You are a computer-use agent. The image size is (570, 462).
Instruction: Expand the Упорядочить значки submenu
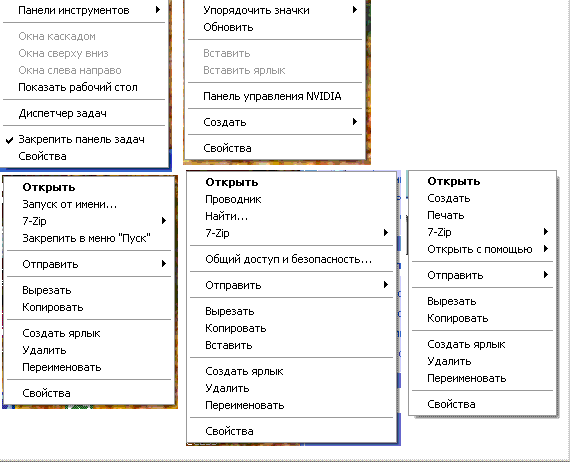(x=275, y=10)
